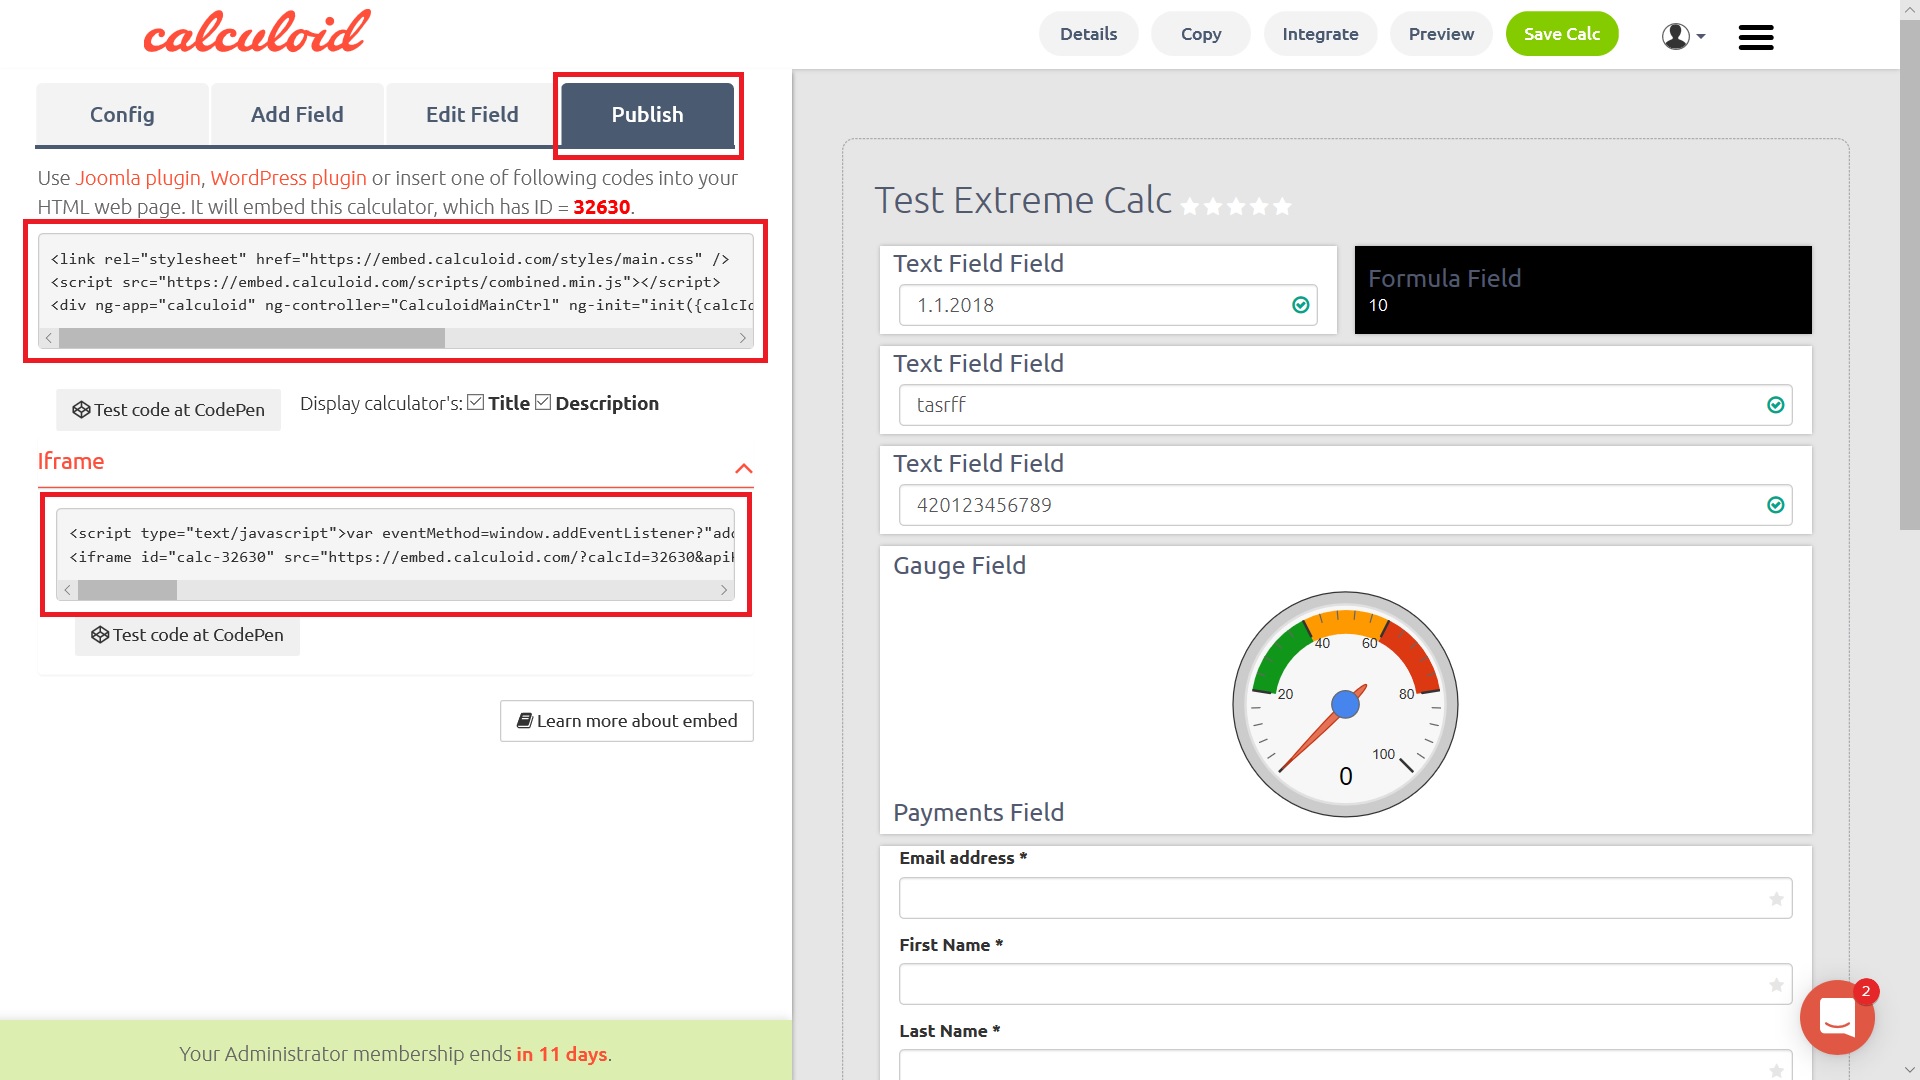Click the Gauge Field label
Image resolution: width=1920 pixels, height=1080 pixels.
tap(959, 566)
